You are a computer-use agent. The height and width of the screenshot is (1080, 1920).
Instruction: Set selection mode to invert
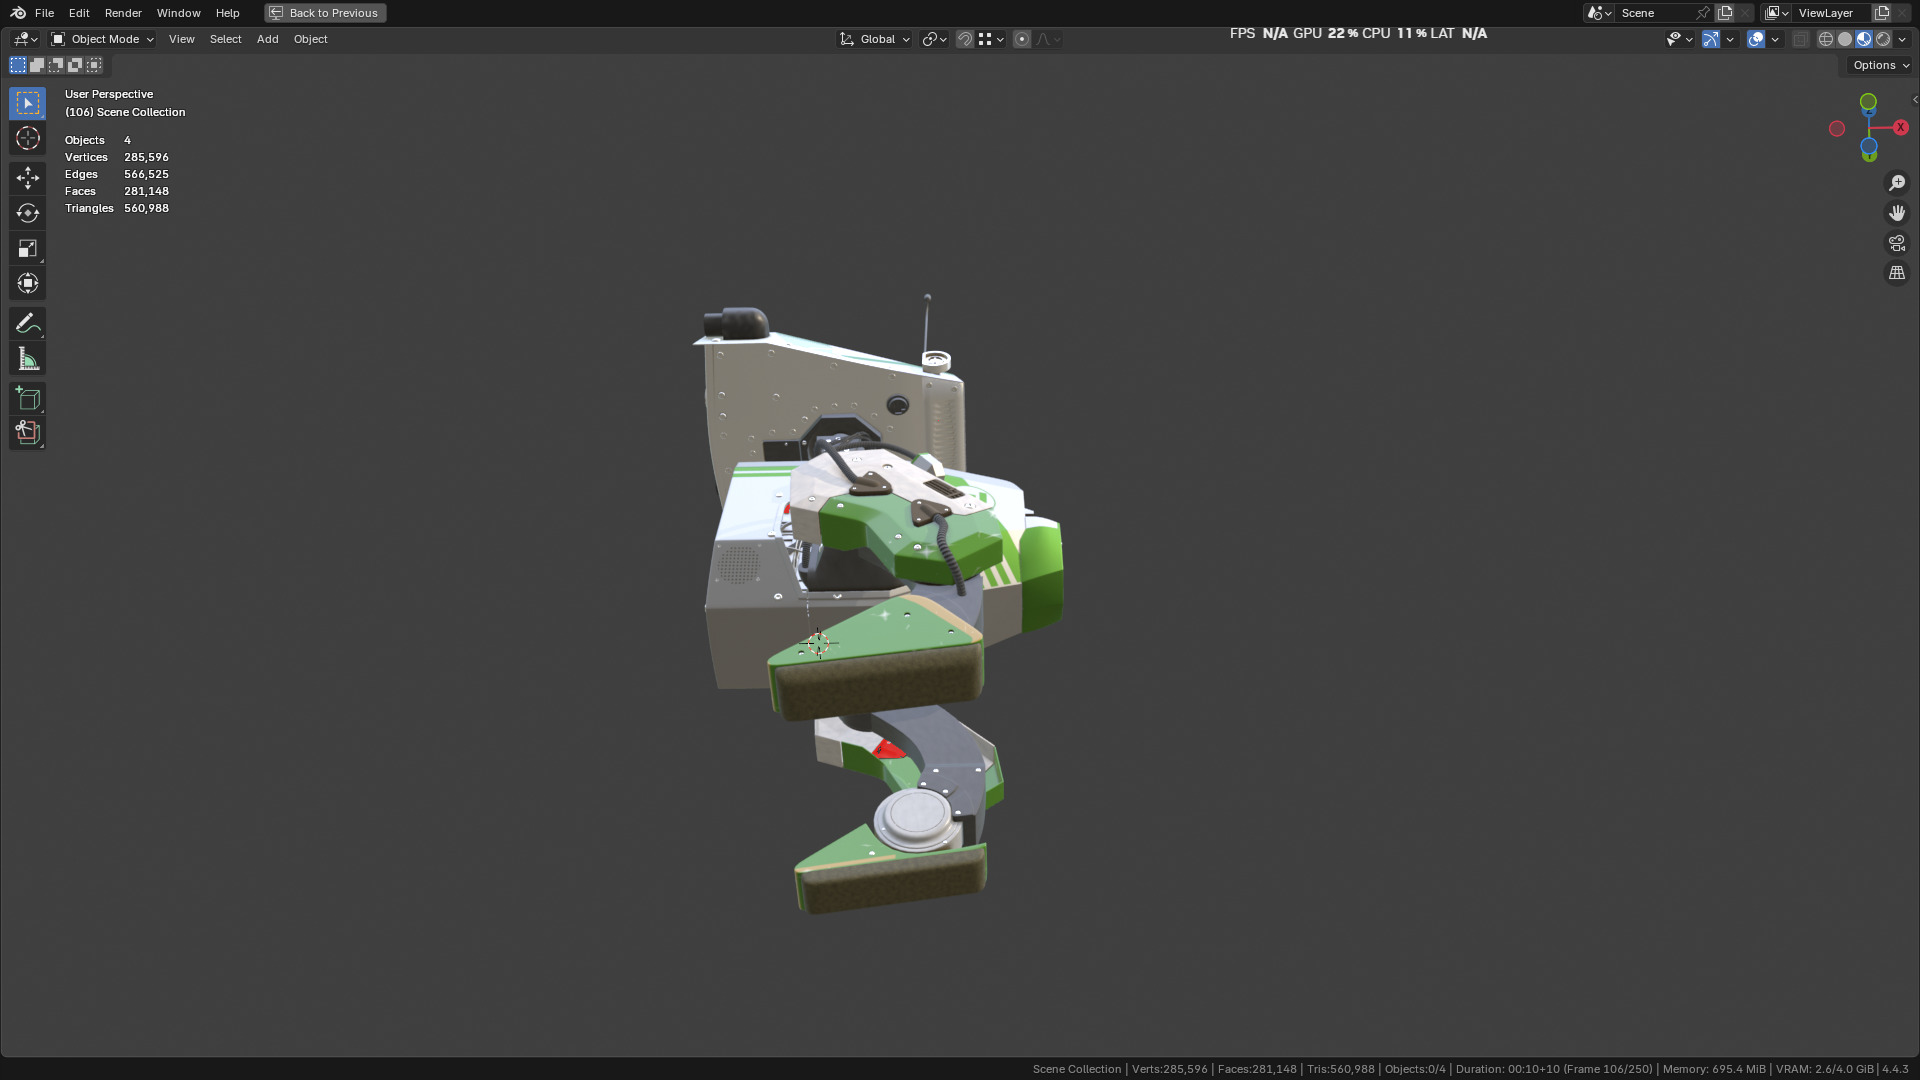(x=75, y=65)
